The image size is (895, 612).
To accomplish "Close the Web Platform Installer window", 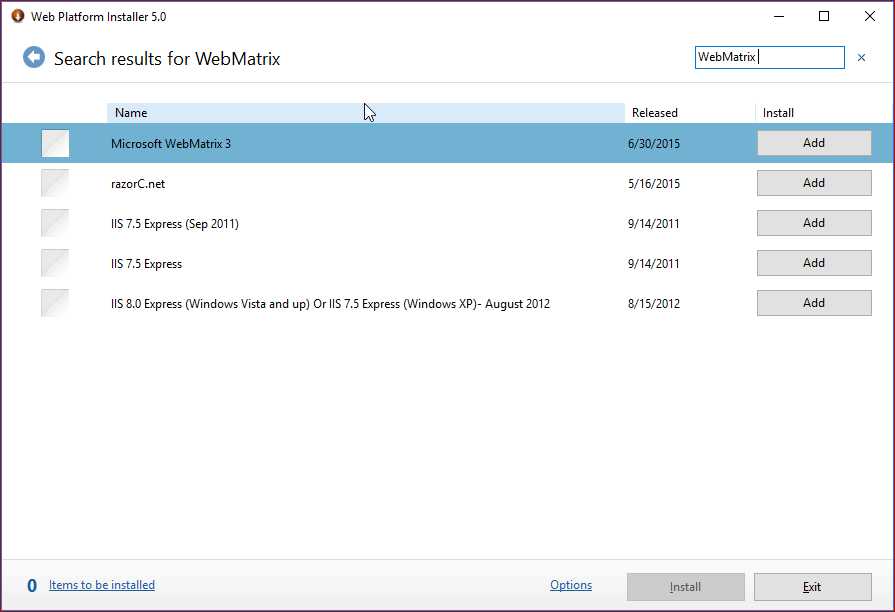I will 869,16.
